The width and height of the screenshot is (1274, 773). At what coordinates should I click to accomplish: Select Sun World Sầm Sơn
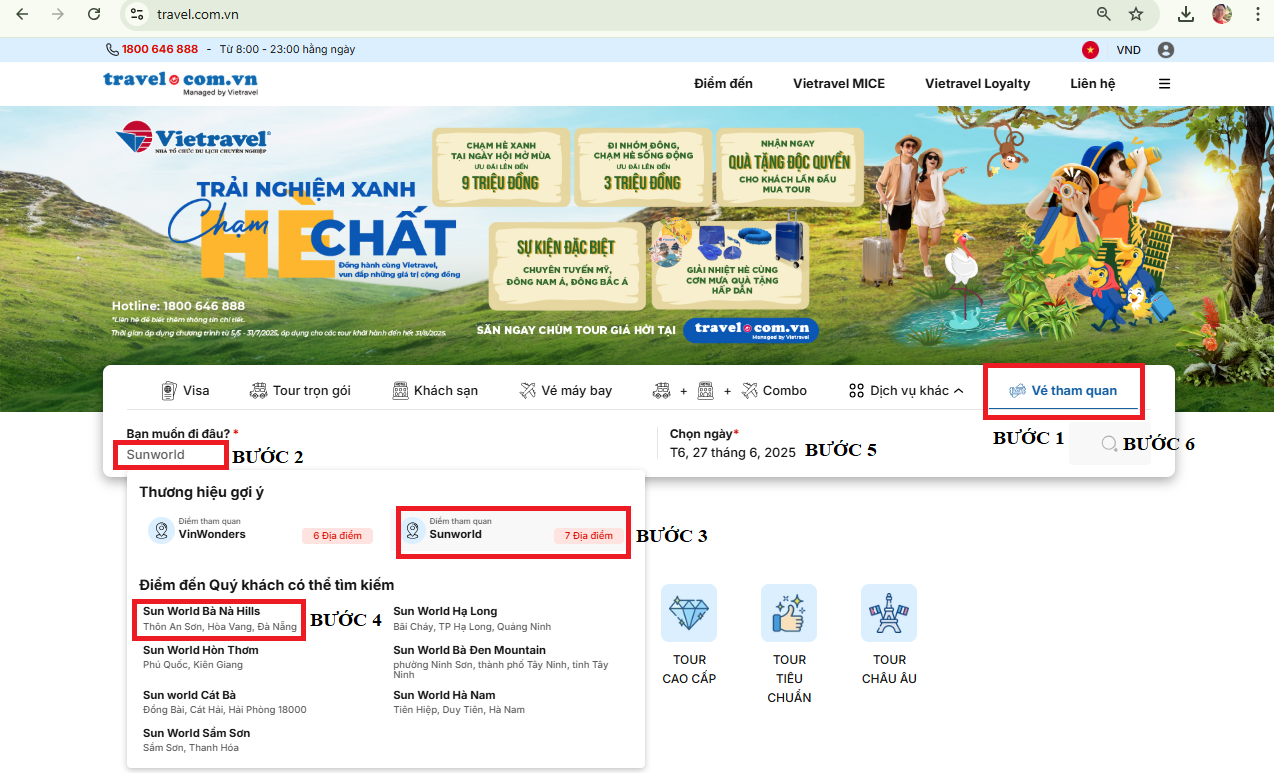point(197,740)
